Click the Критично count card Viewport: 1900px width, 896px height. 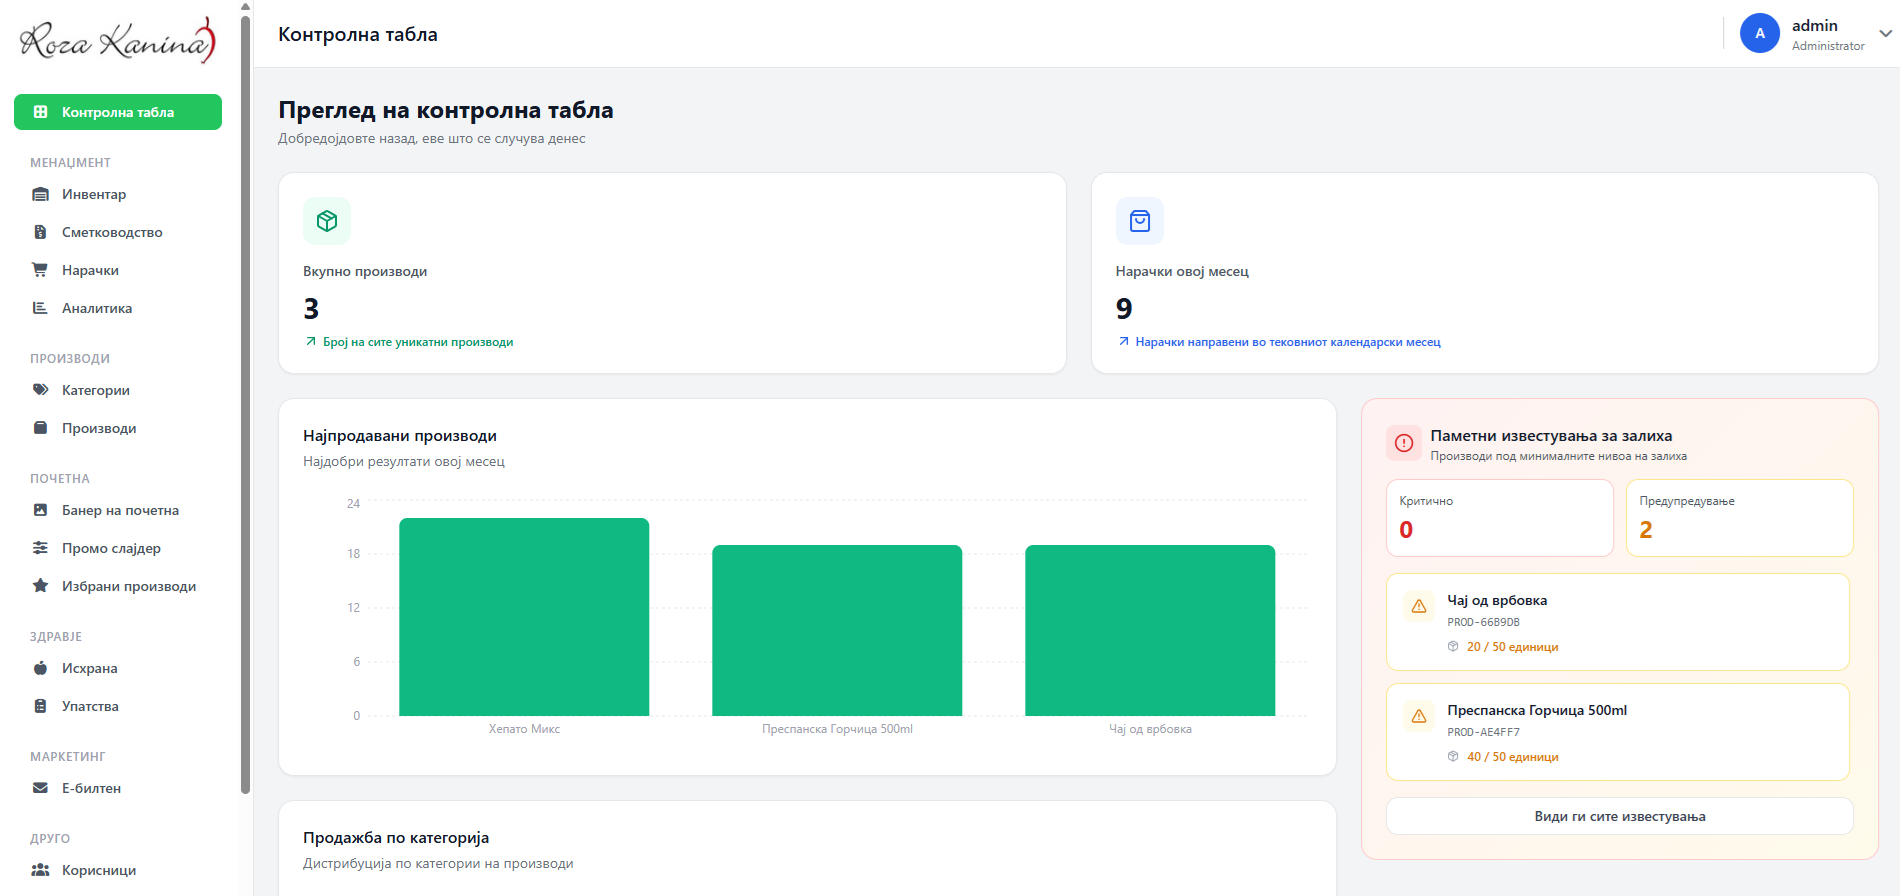[x=1500, y=518]
